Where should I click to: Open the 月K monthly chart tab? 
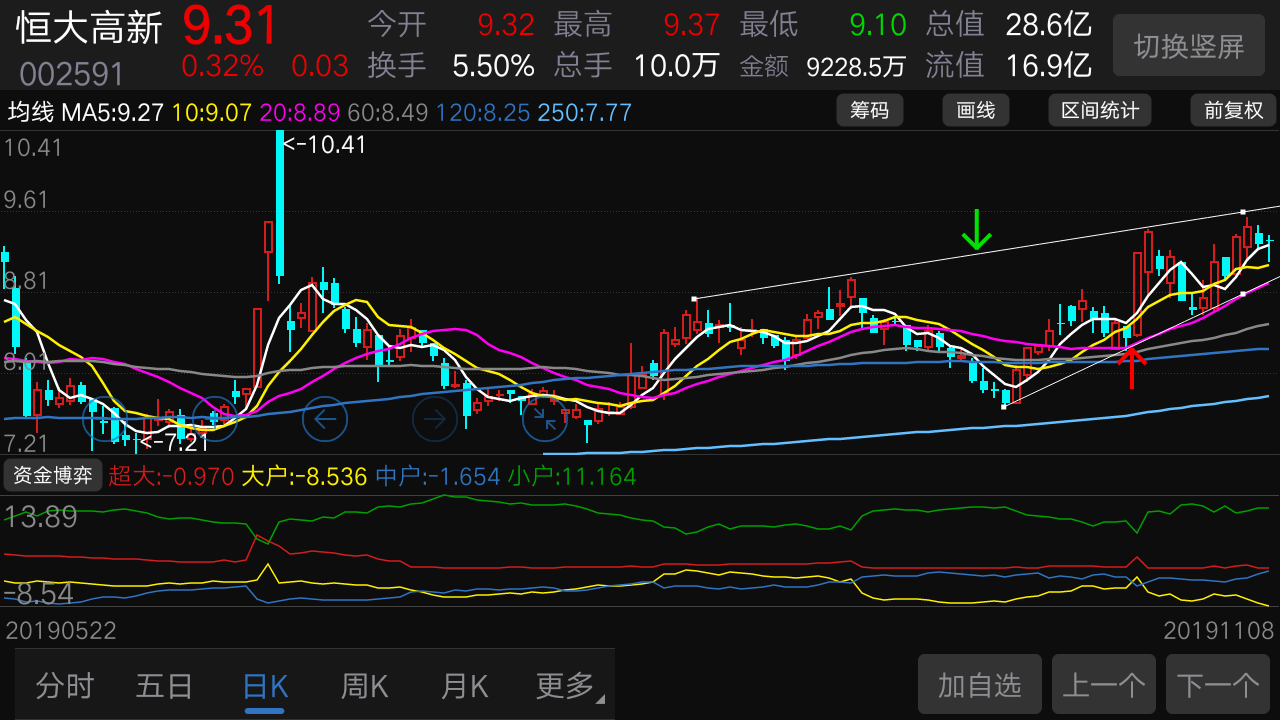click(x=463, y=686)
